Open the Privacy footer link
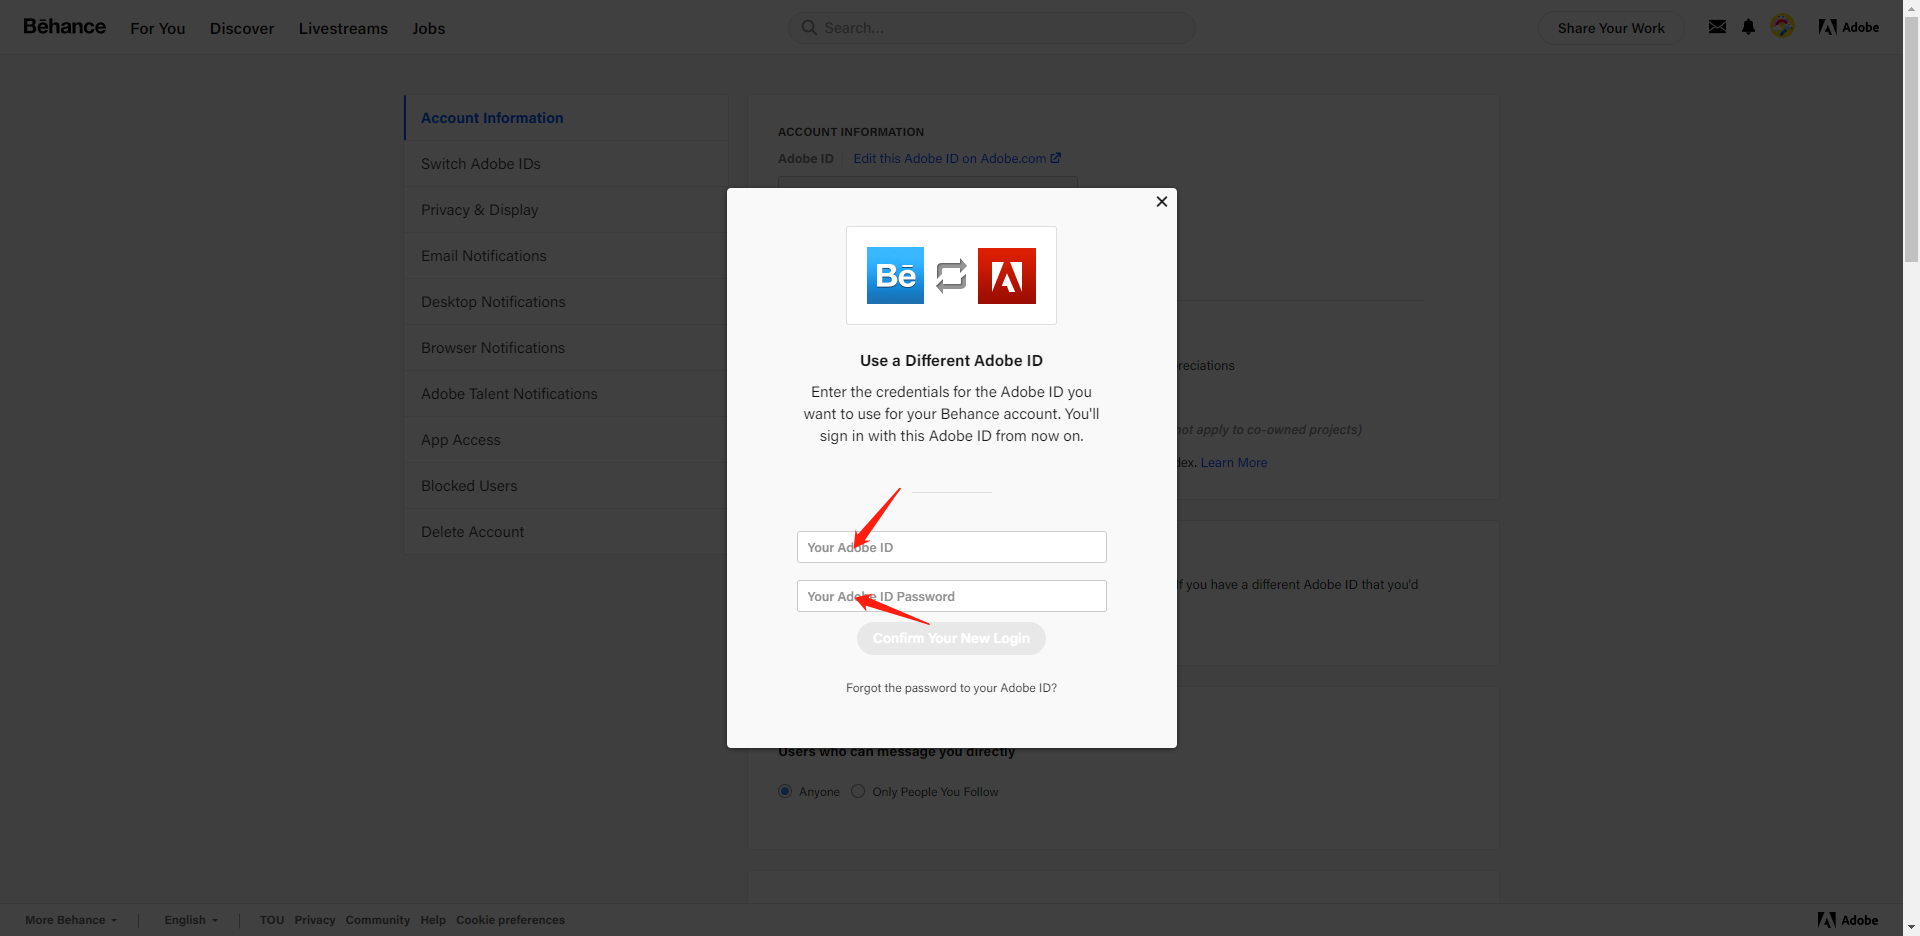The height and width of the screenshot is (936, 1920). (315, 920)
